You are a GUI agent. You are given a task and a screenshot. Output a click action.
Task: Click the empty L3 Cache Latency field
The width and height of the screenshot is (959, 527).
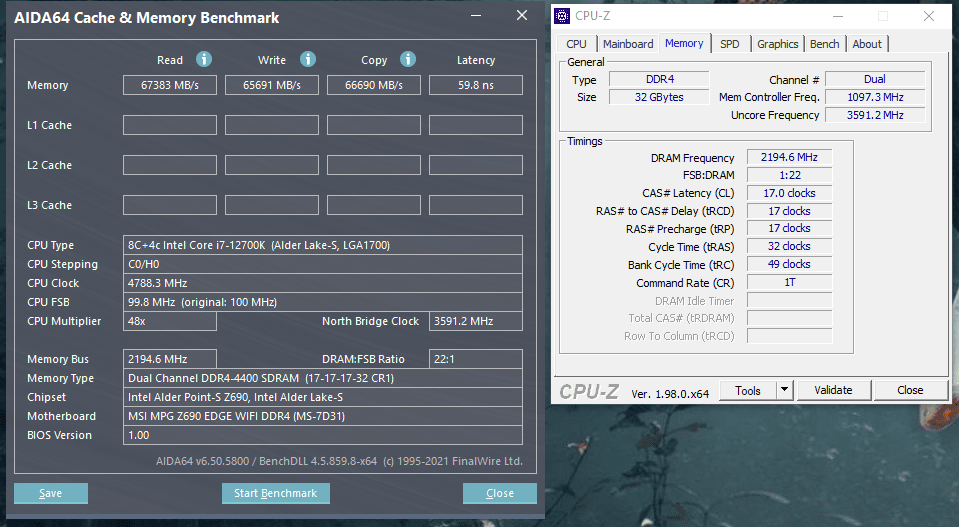(476, 205)
